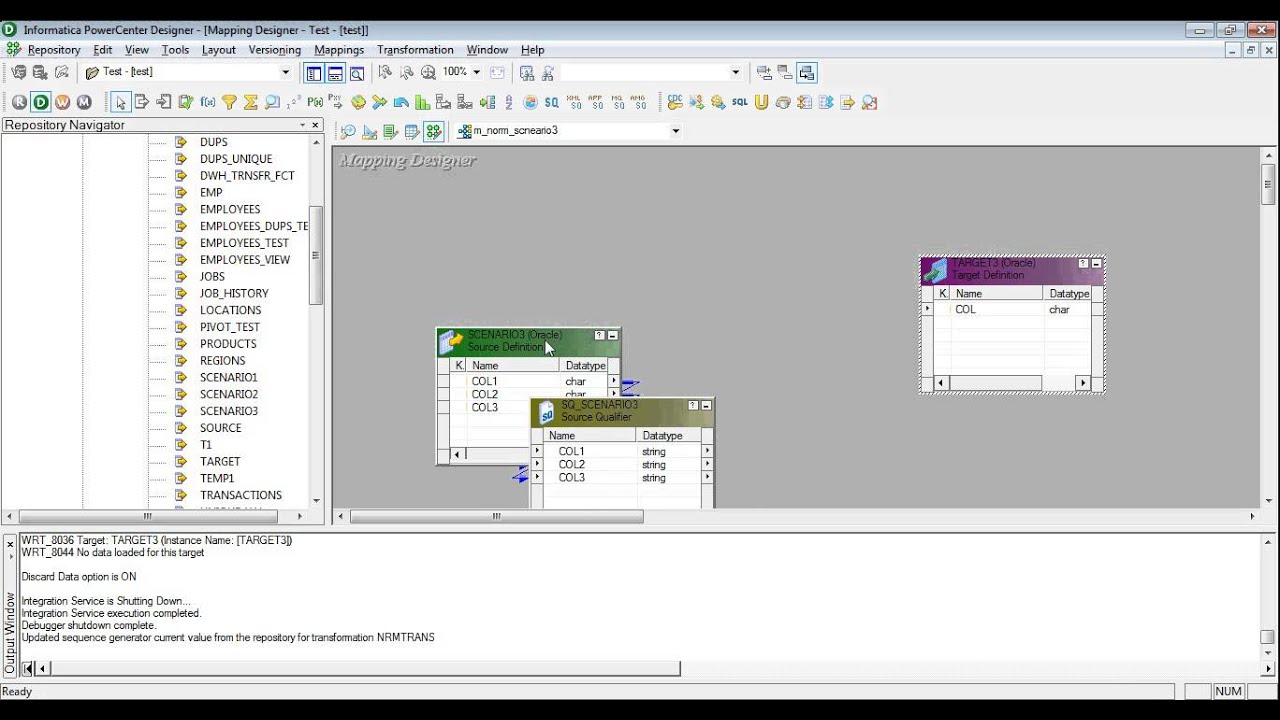Open the Repository menu
1280x720 pixels.
(54, 50)
